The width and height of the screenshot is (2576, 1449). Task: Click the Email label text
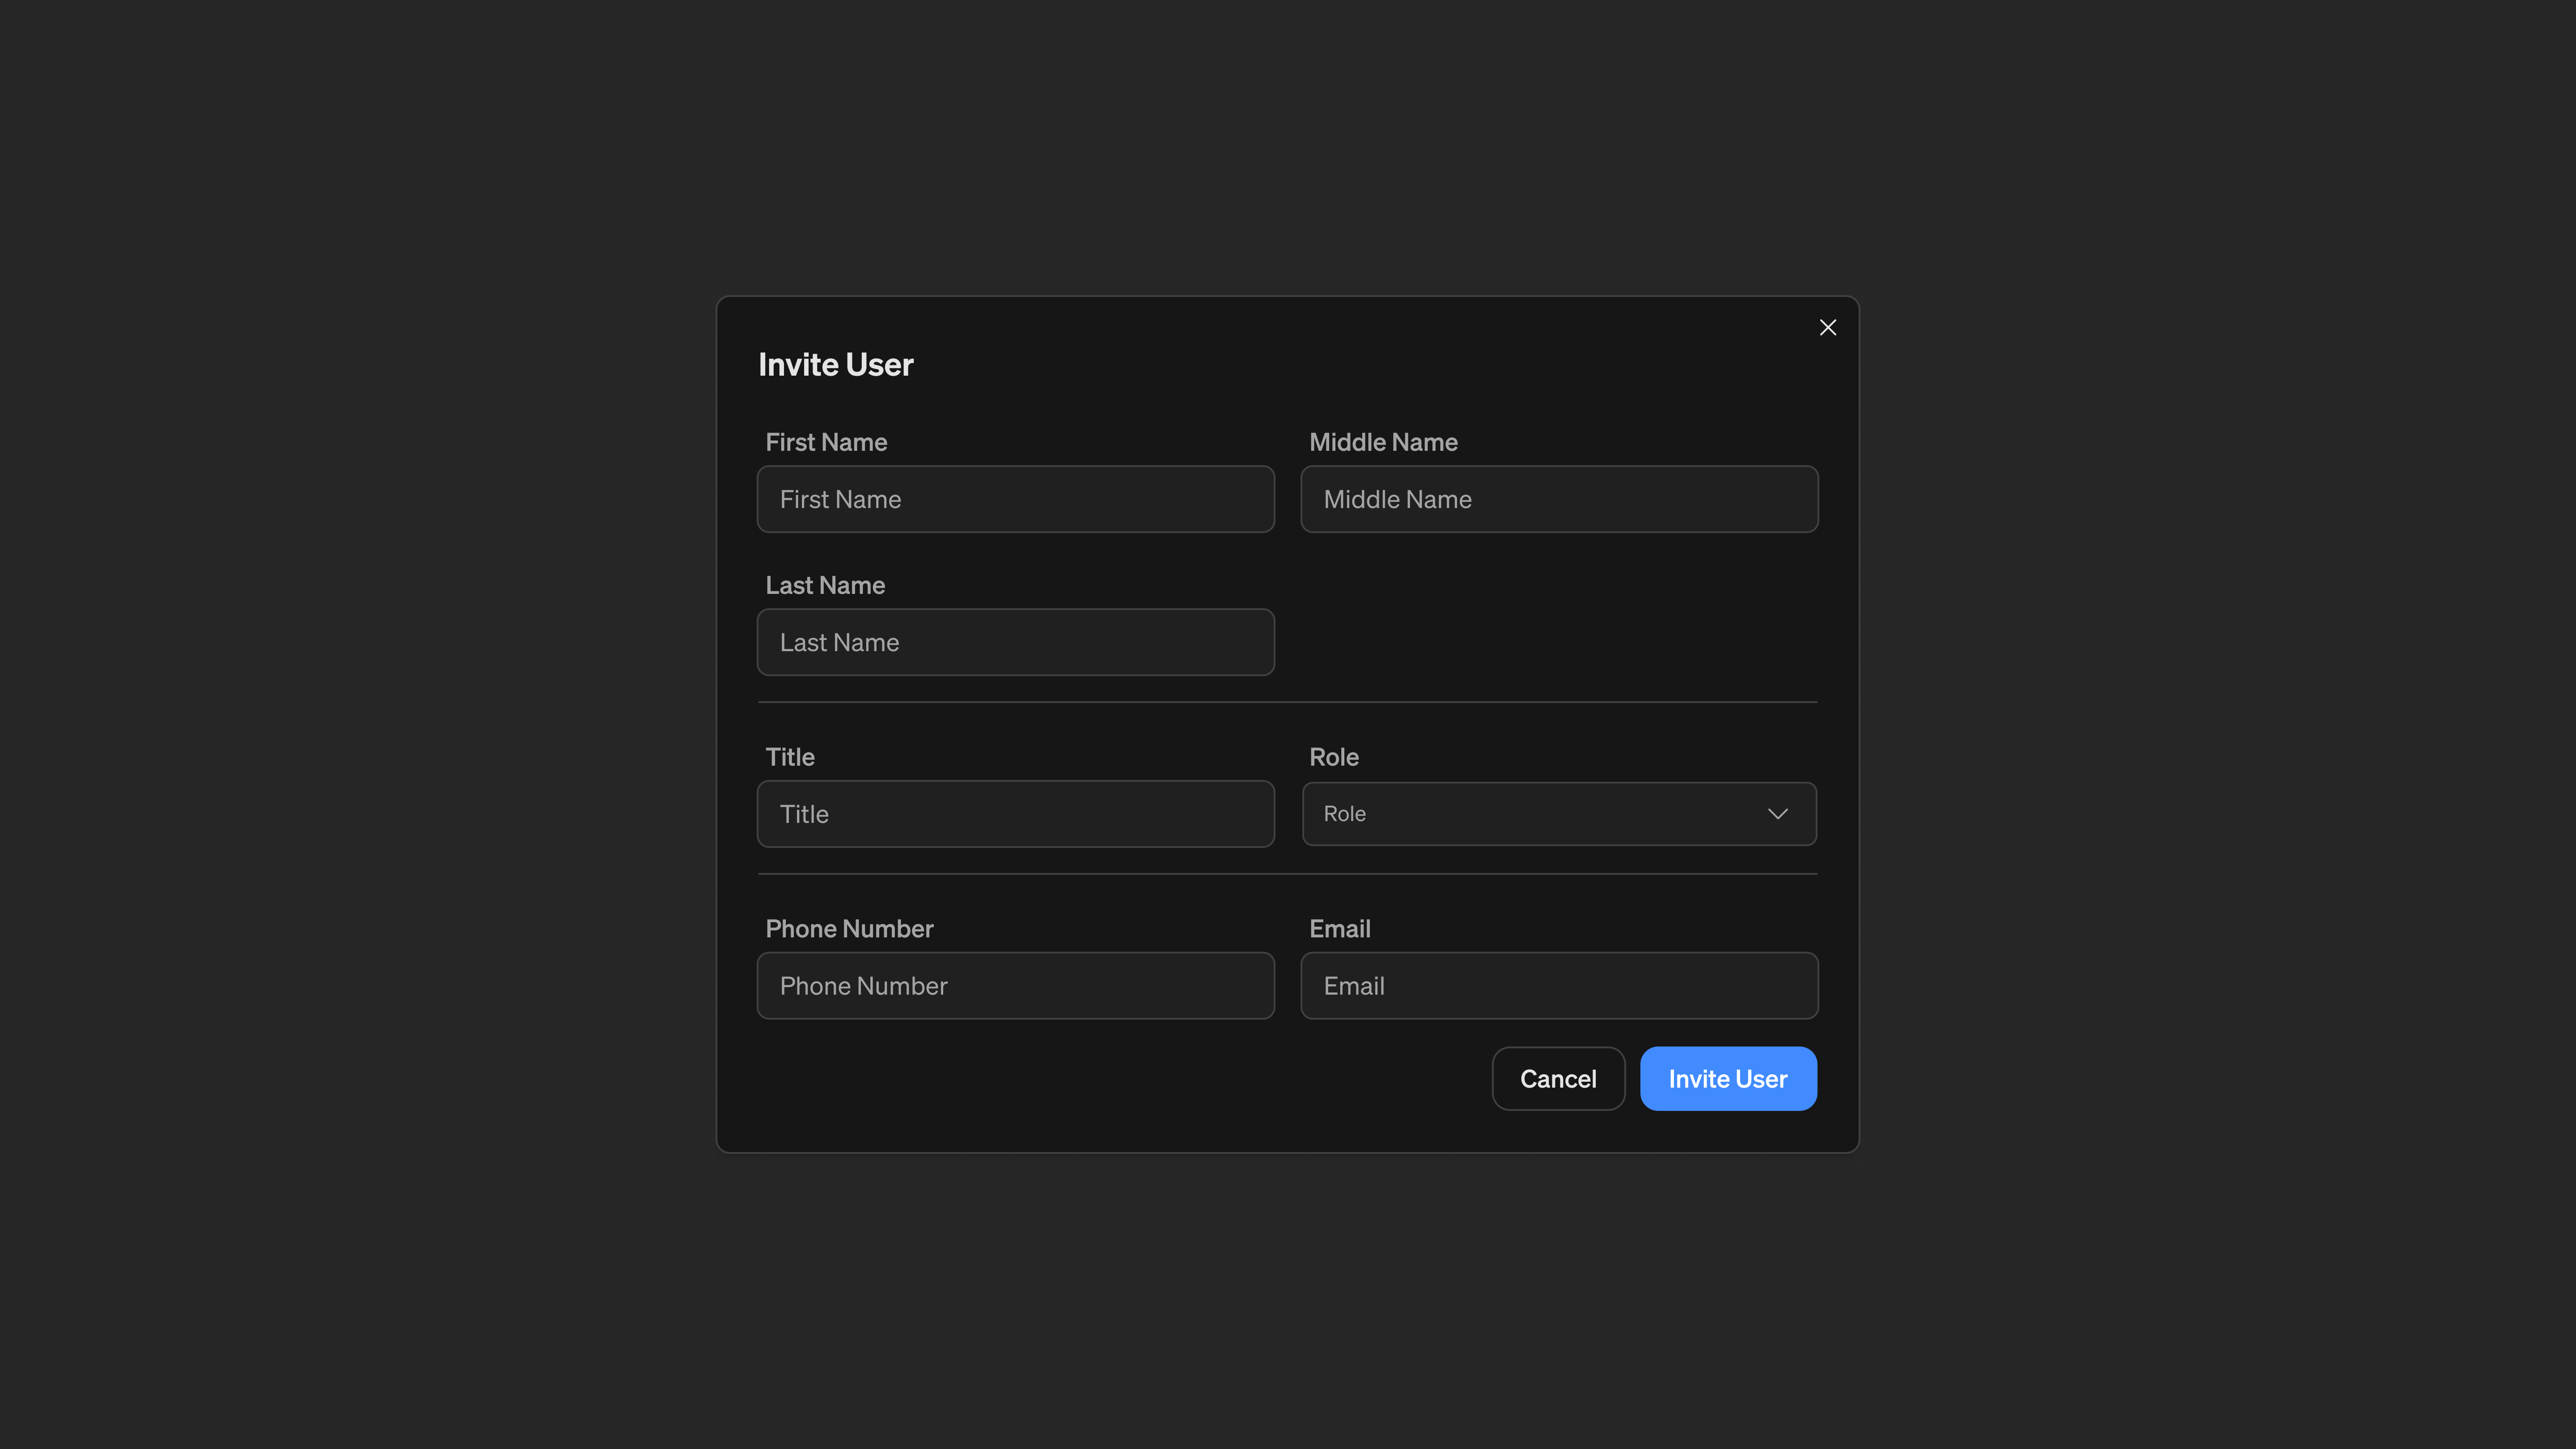[1340, 929]
